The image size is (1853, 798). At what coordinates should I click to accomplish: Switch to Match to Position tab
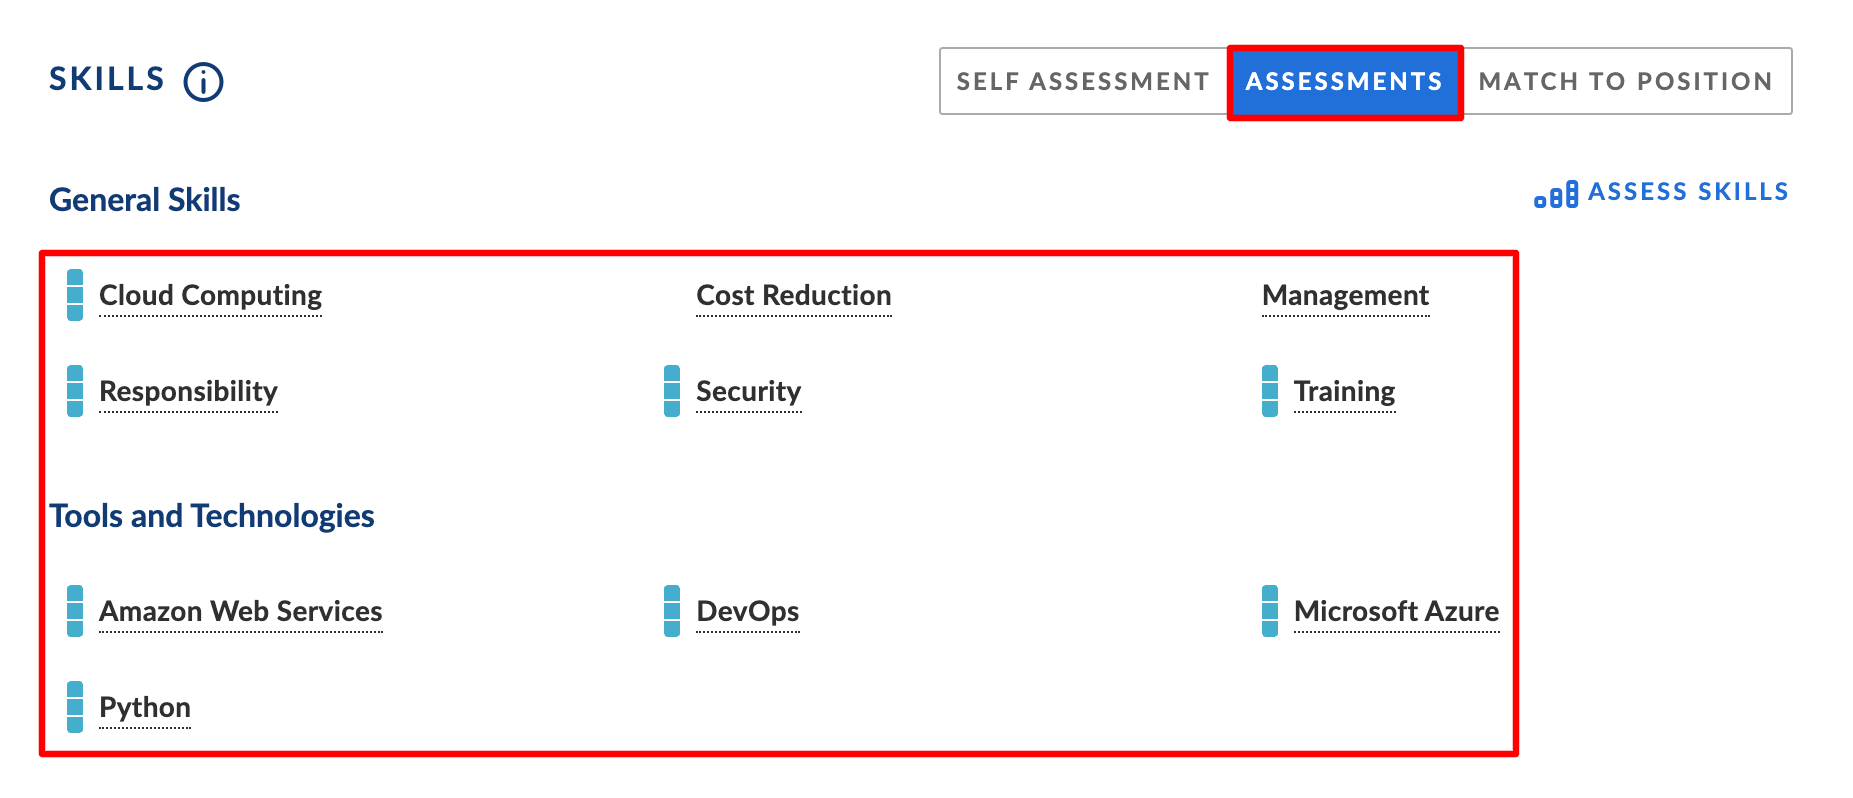[1626, 81]
